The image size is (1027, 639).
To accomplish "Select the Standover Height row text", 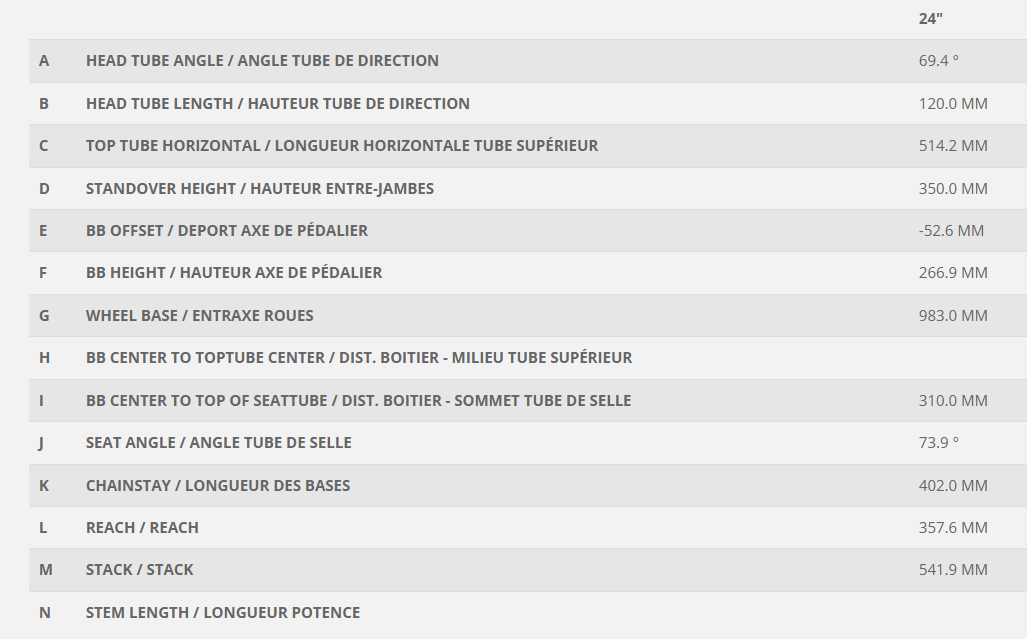I will pos(259,189).
